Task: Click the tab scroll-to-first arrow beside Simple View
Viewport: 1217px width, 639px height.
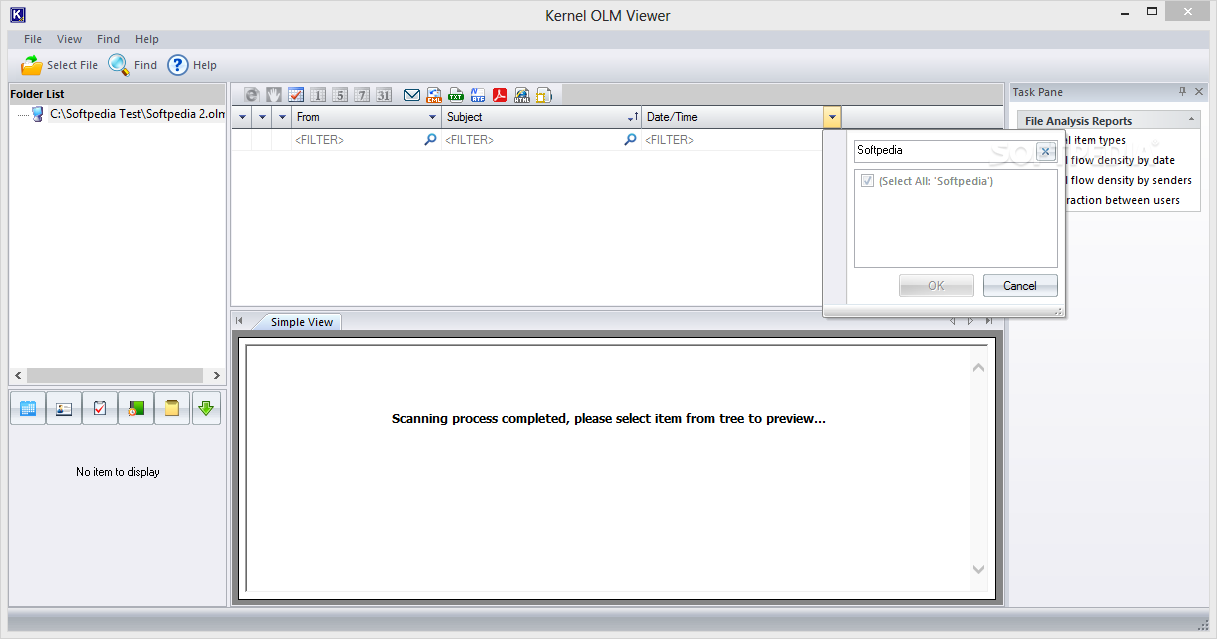Action: 239,321
